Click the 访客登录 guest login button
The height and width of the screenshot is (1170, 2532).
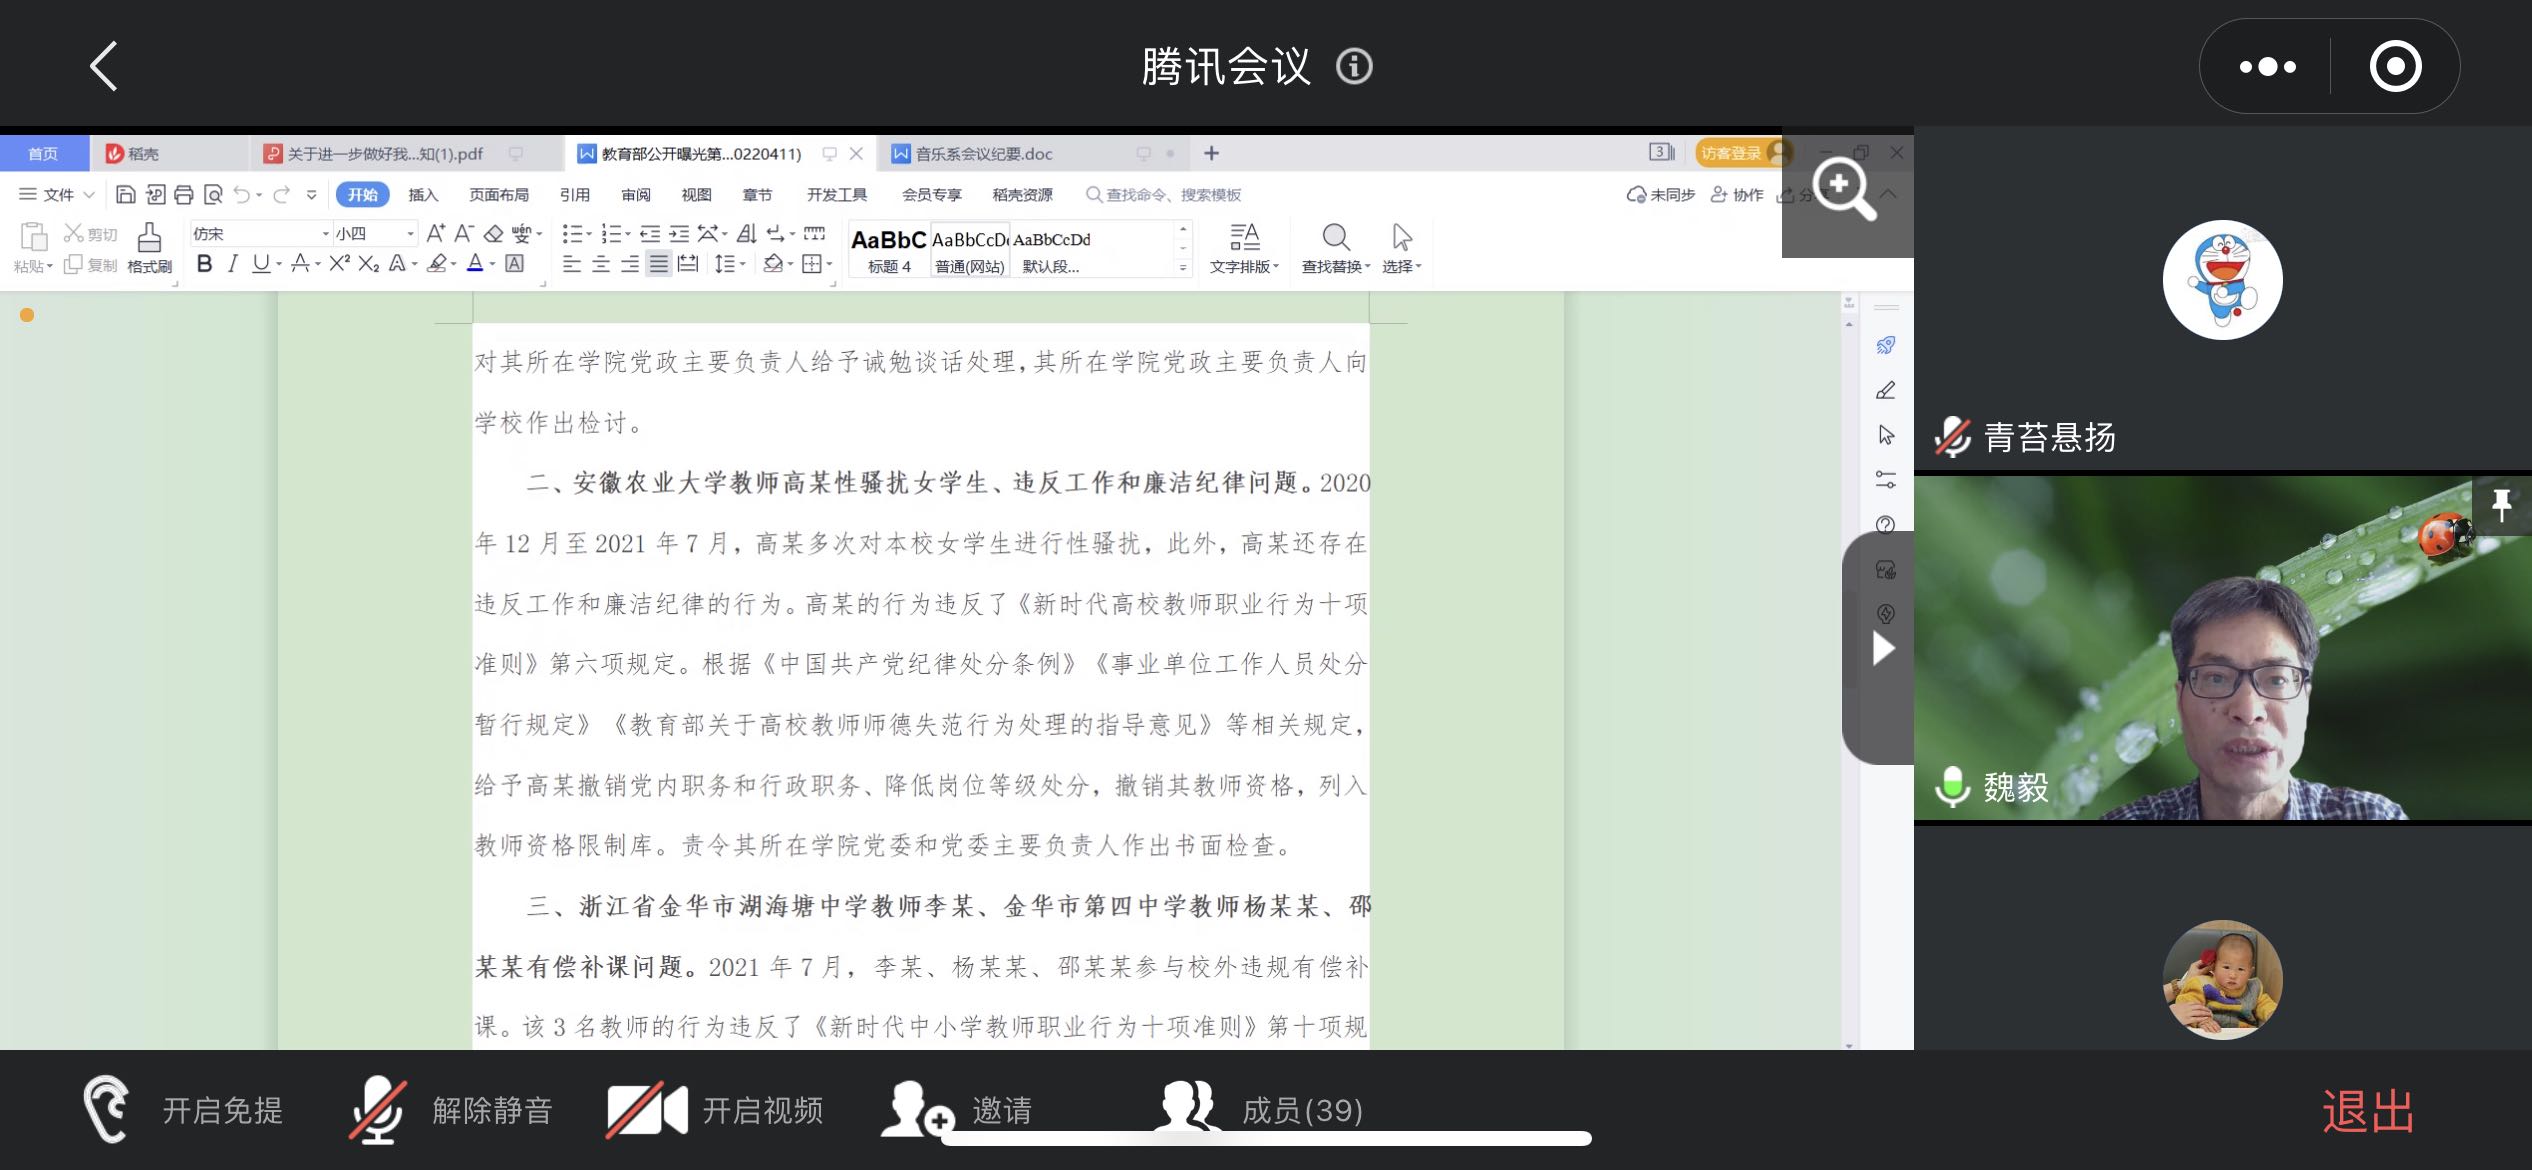tap(1731, 153)
